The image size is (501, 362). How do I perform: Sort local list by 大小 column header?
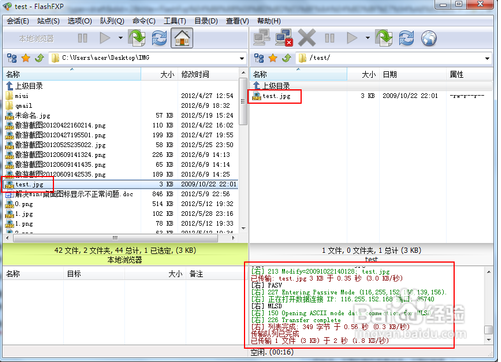[x=159, y=74]
